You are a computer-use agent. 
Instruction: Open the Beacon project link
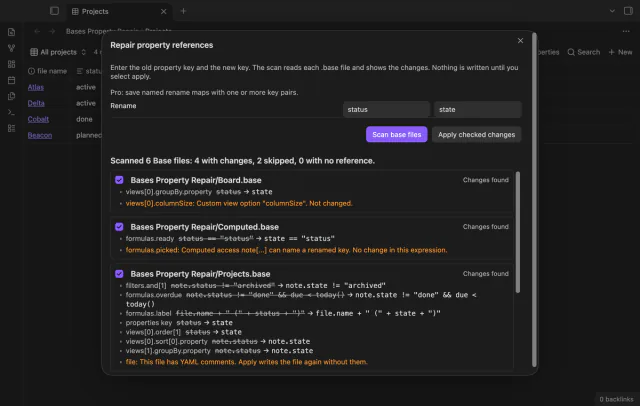(40, 135)
